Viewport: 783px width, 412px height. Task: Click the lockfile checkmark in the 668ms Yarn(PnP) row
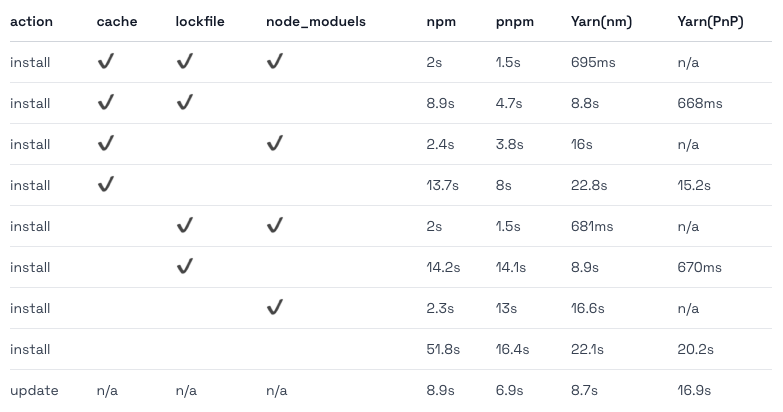tap(184, 103)
